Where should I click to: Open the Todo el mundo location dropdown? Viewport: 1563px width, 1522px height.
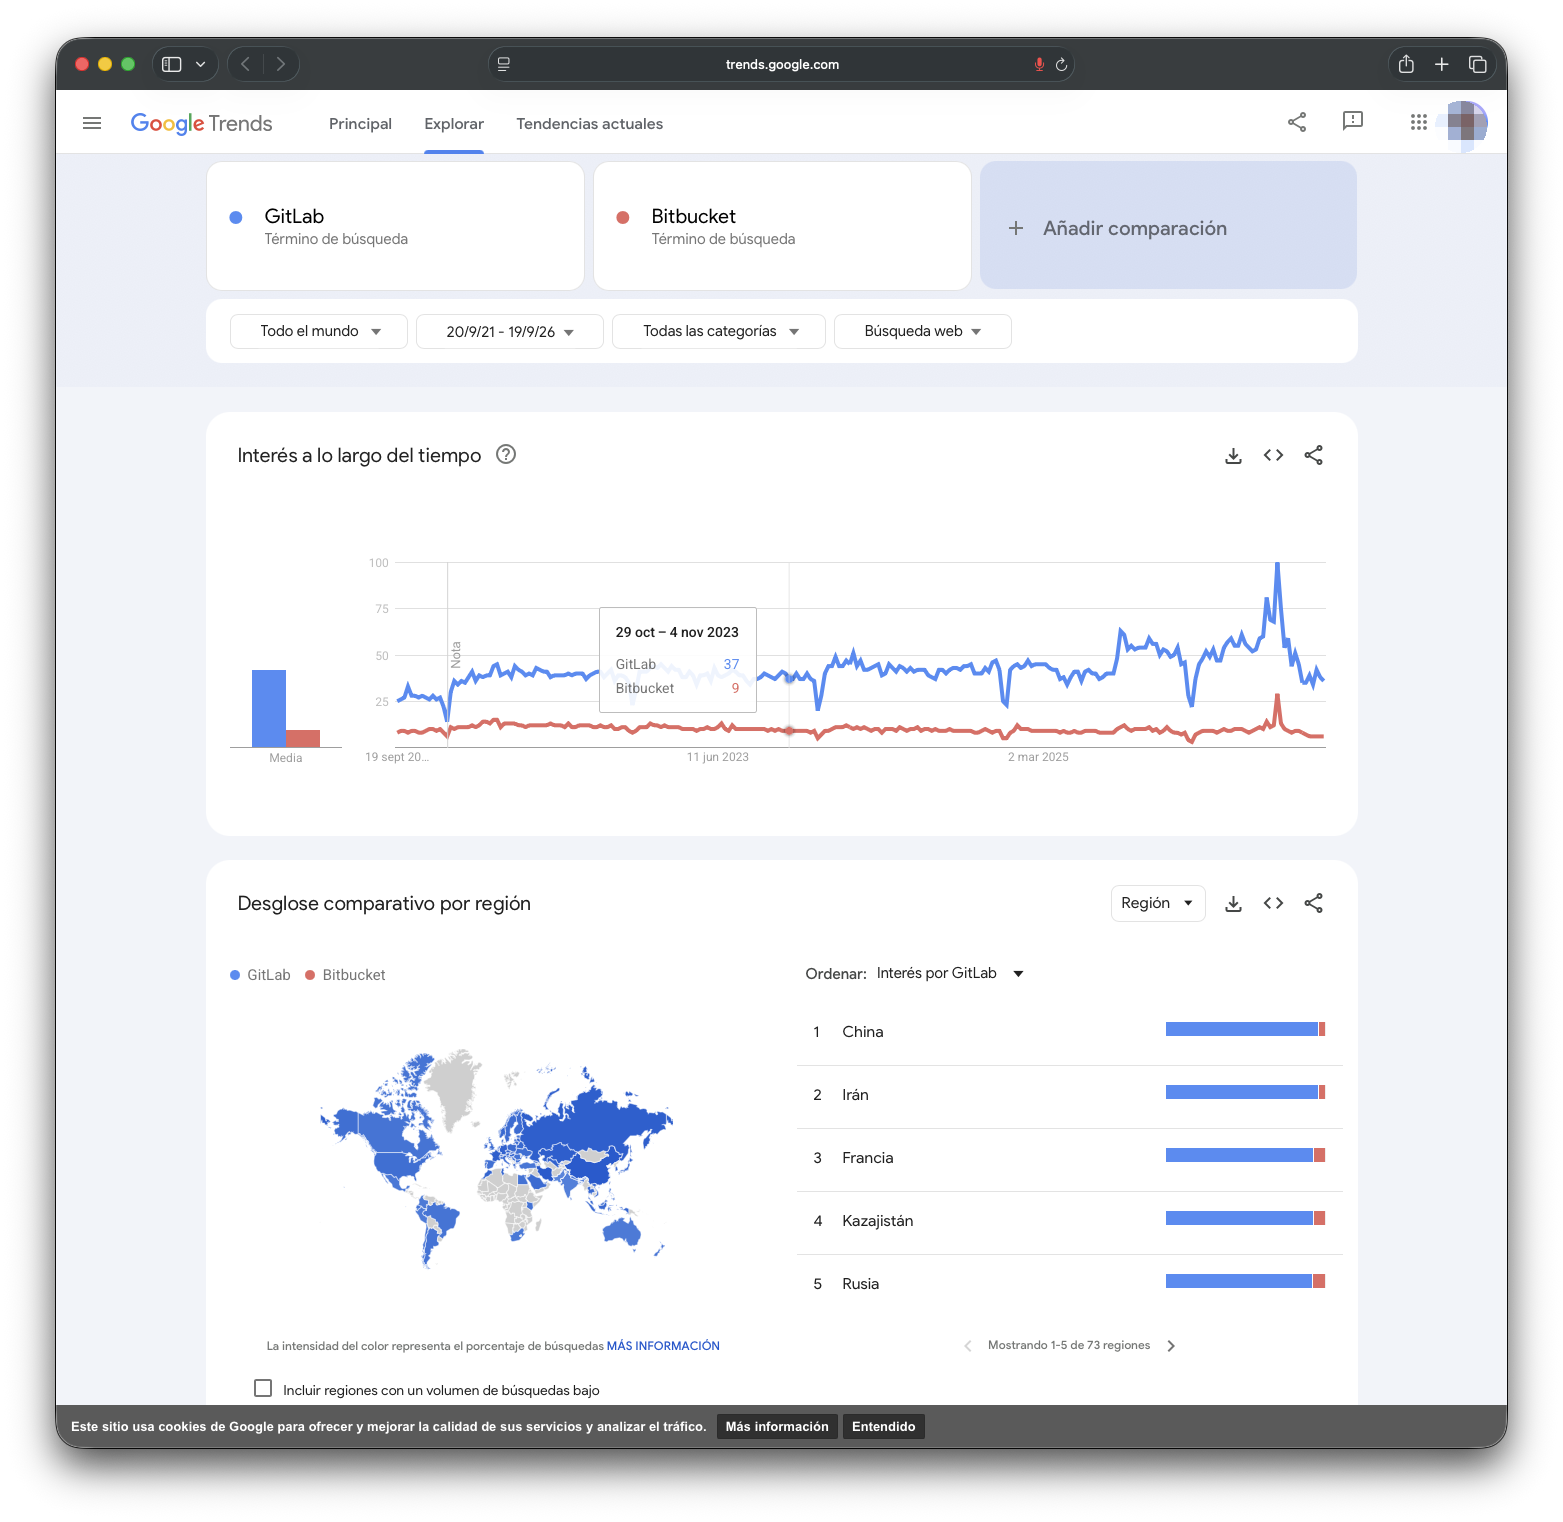point(319,331)
